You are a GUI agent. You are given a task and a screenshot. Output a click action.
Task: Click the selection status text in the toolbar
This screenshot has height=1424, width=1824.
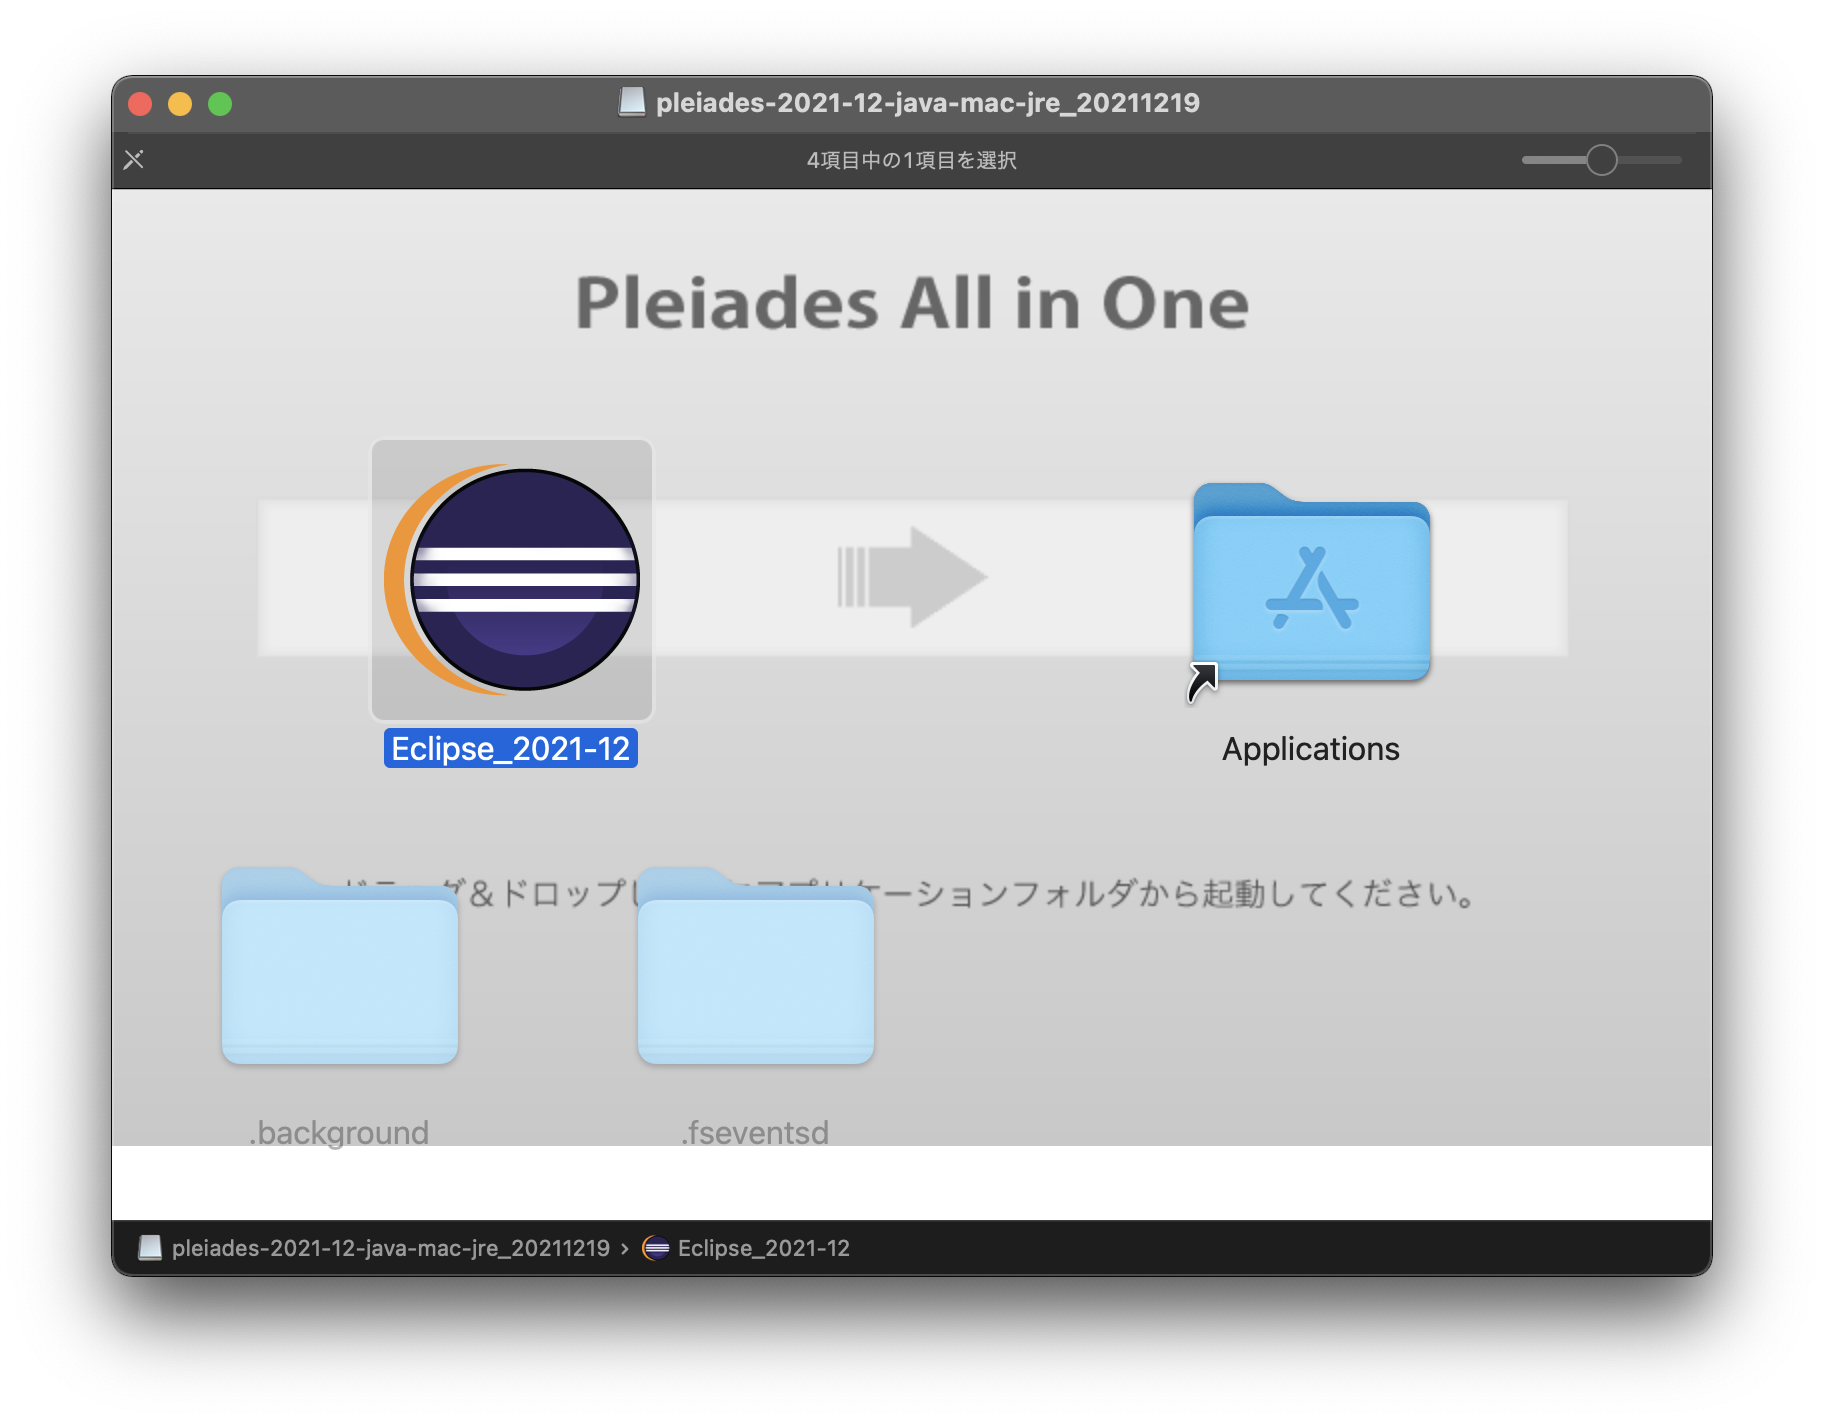pos(911,159)
